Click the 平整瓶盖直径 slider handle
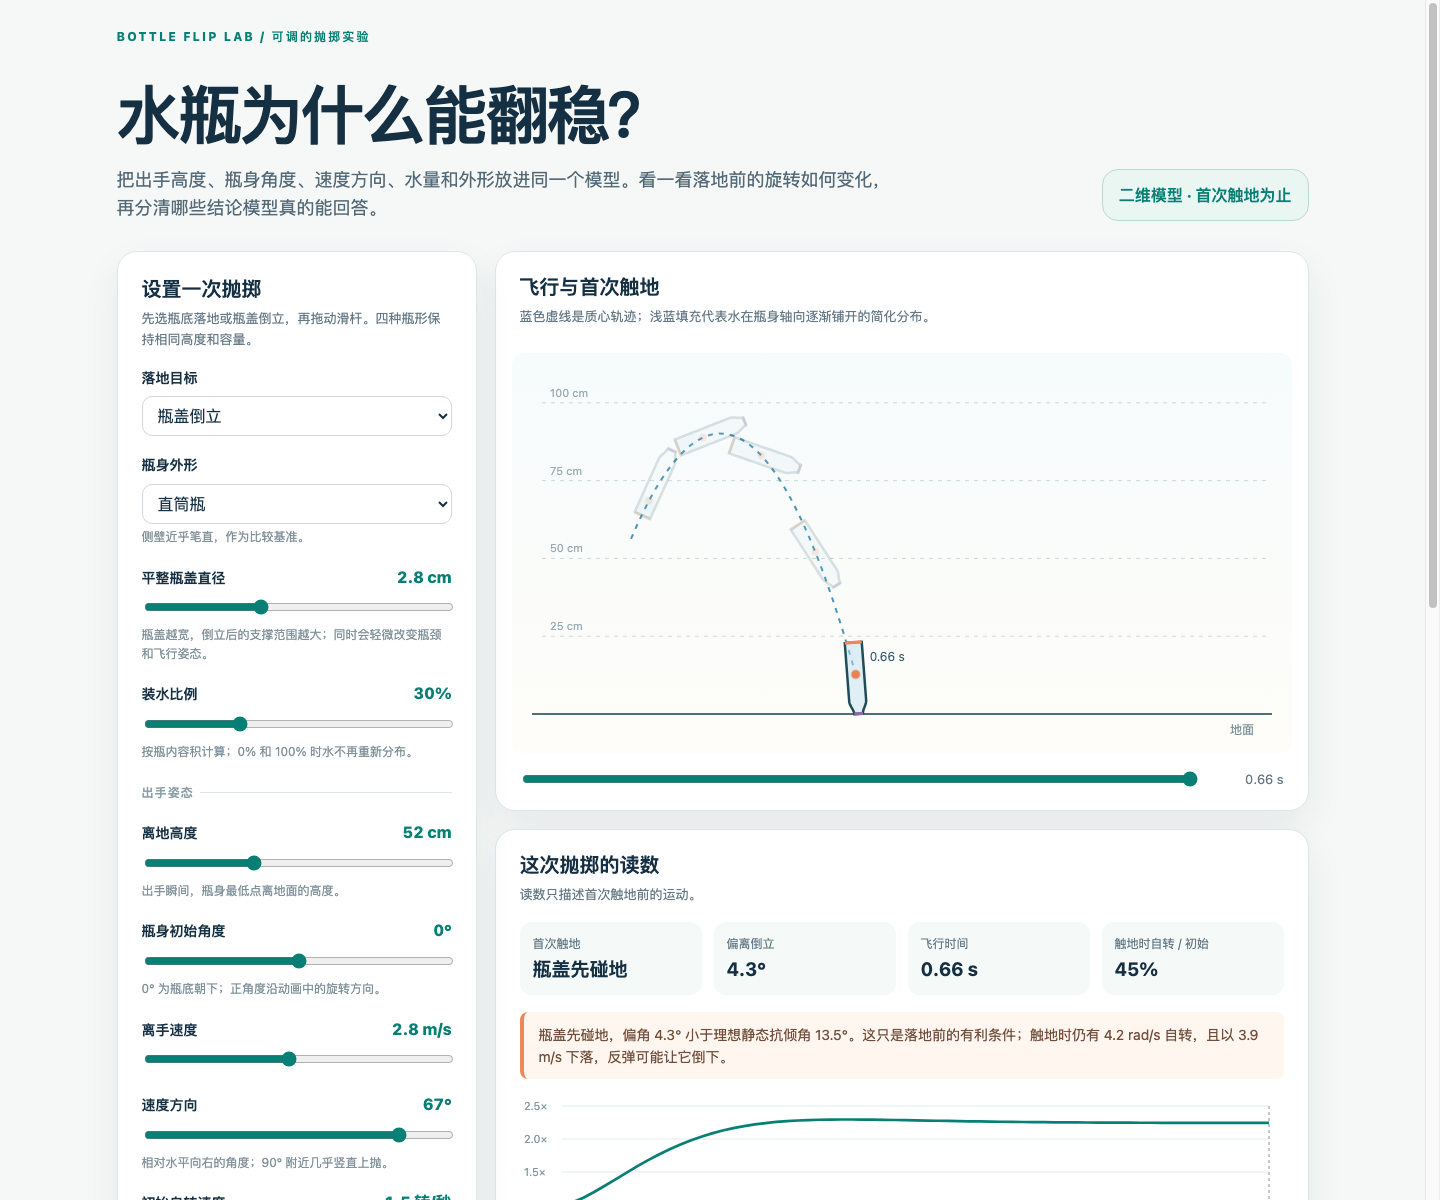The image size is (1440, 1200). coord(261,607)
